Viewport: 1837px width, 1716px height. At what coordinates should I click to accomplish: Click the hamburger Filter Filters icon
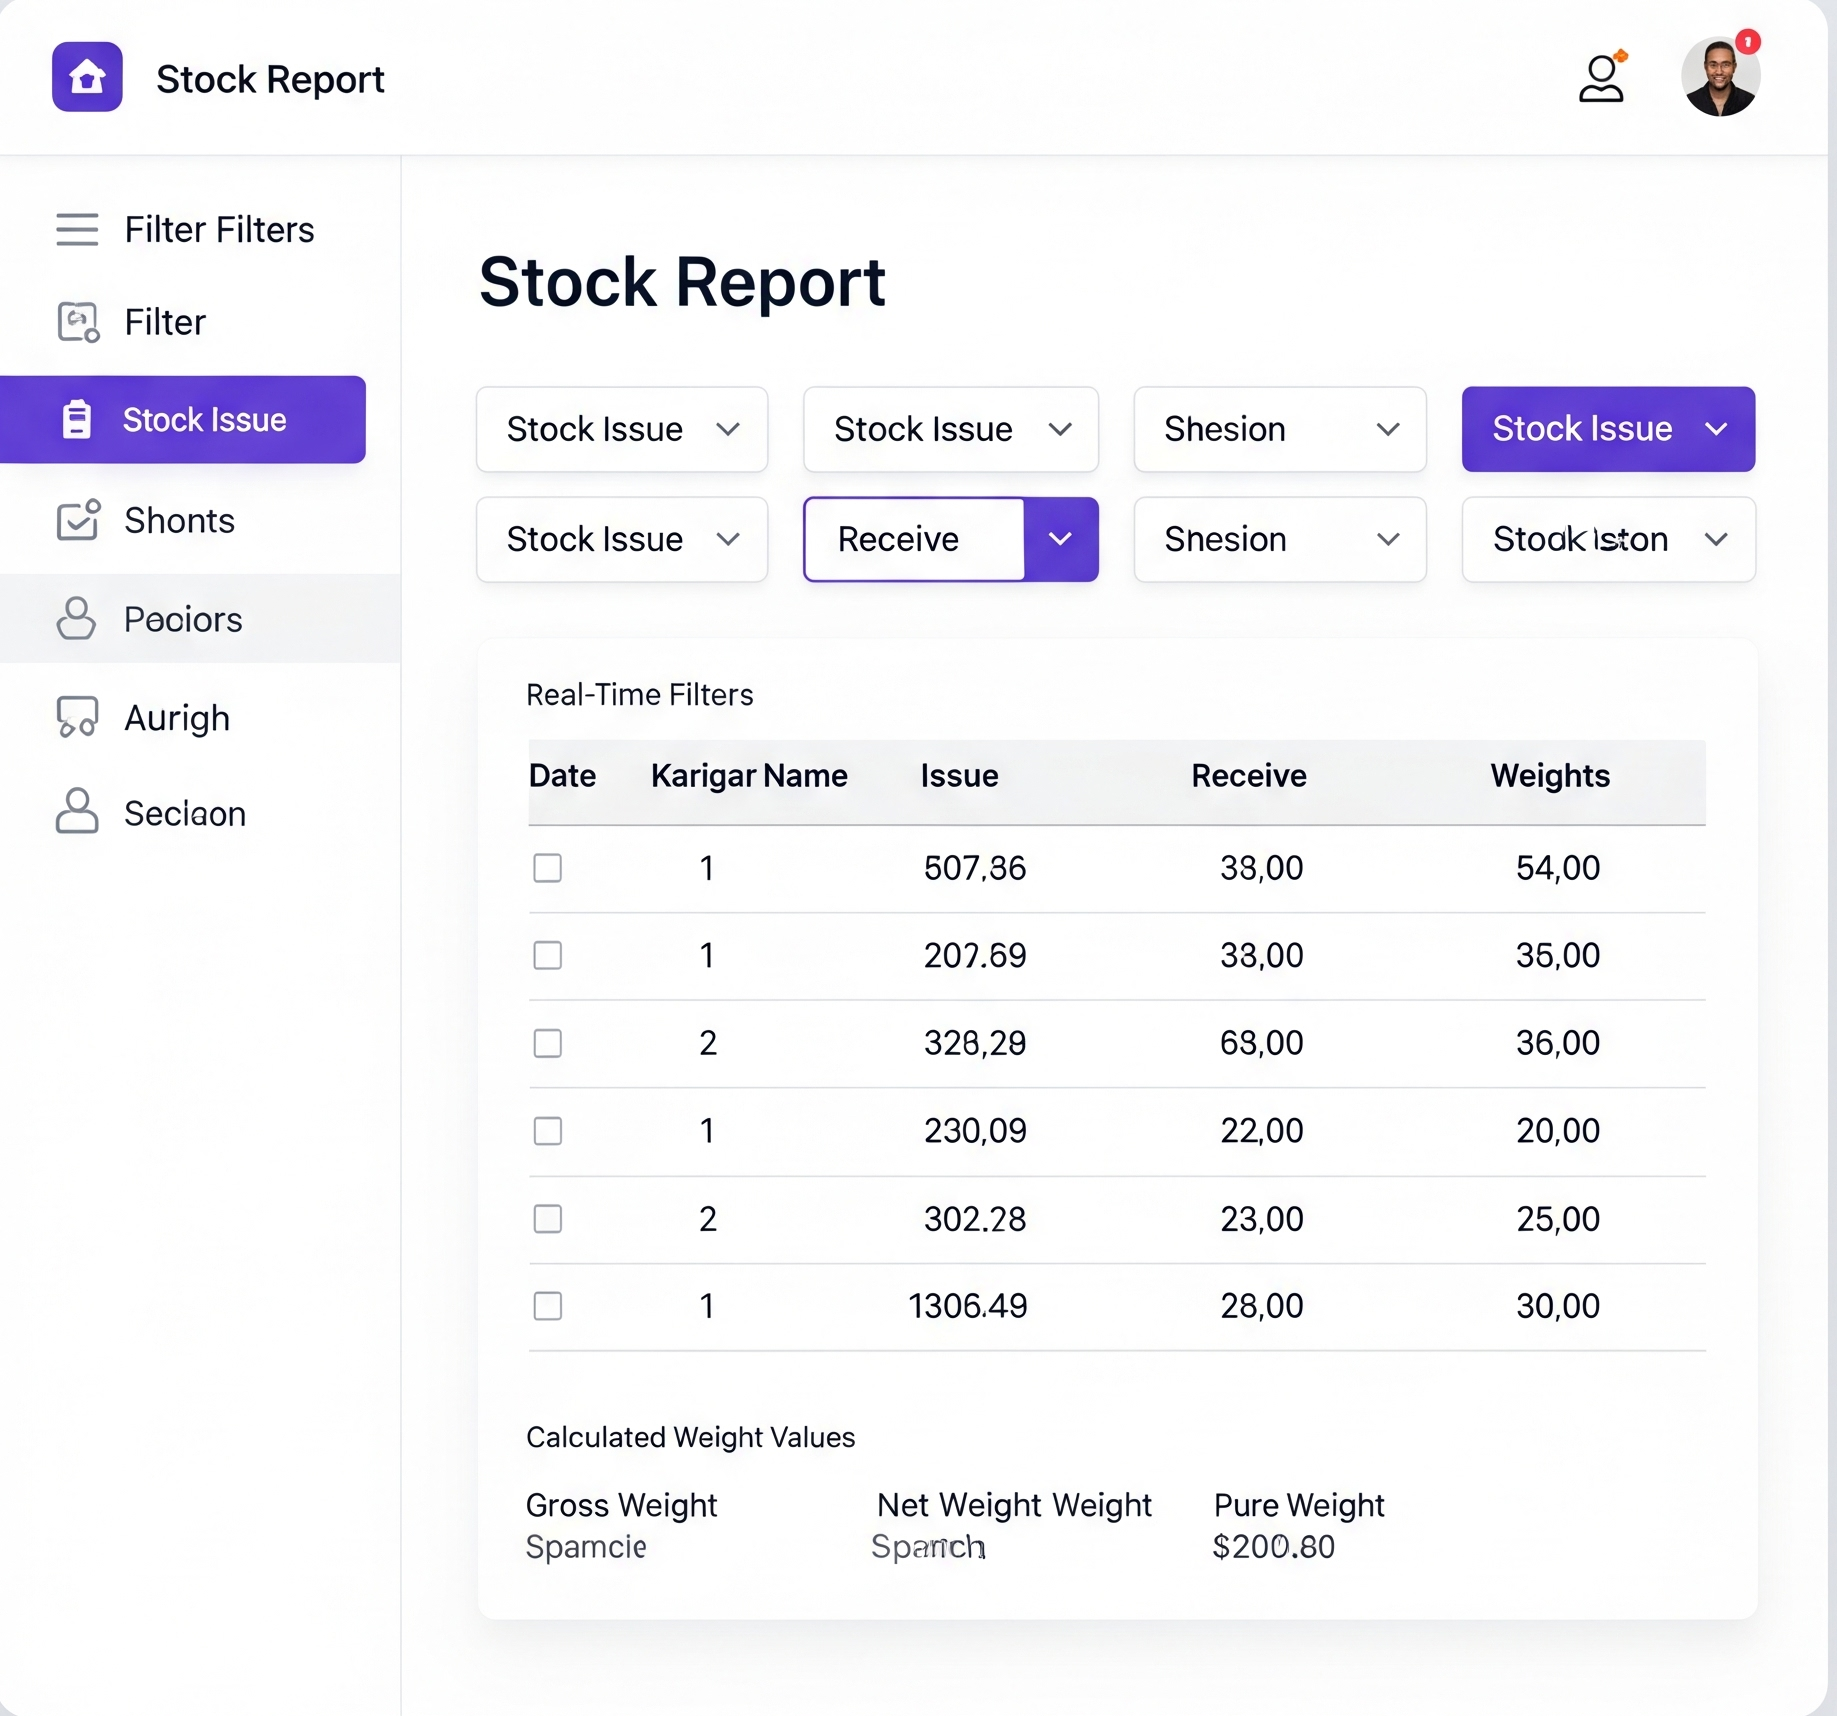pos(77,229)
